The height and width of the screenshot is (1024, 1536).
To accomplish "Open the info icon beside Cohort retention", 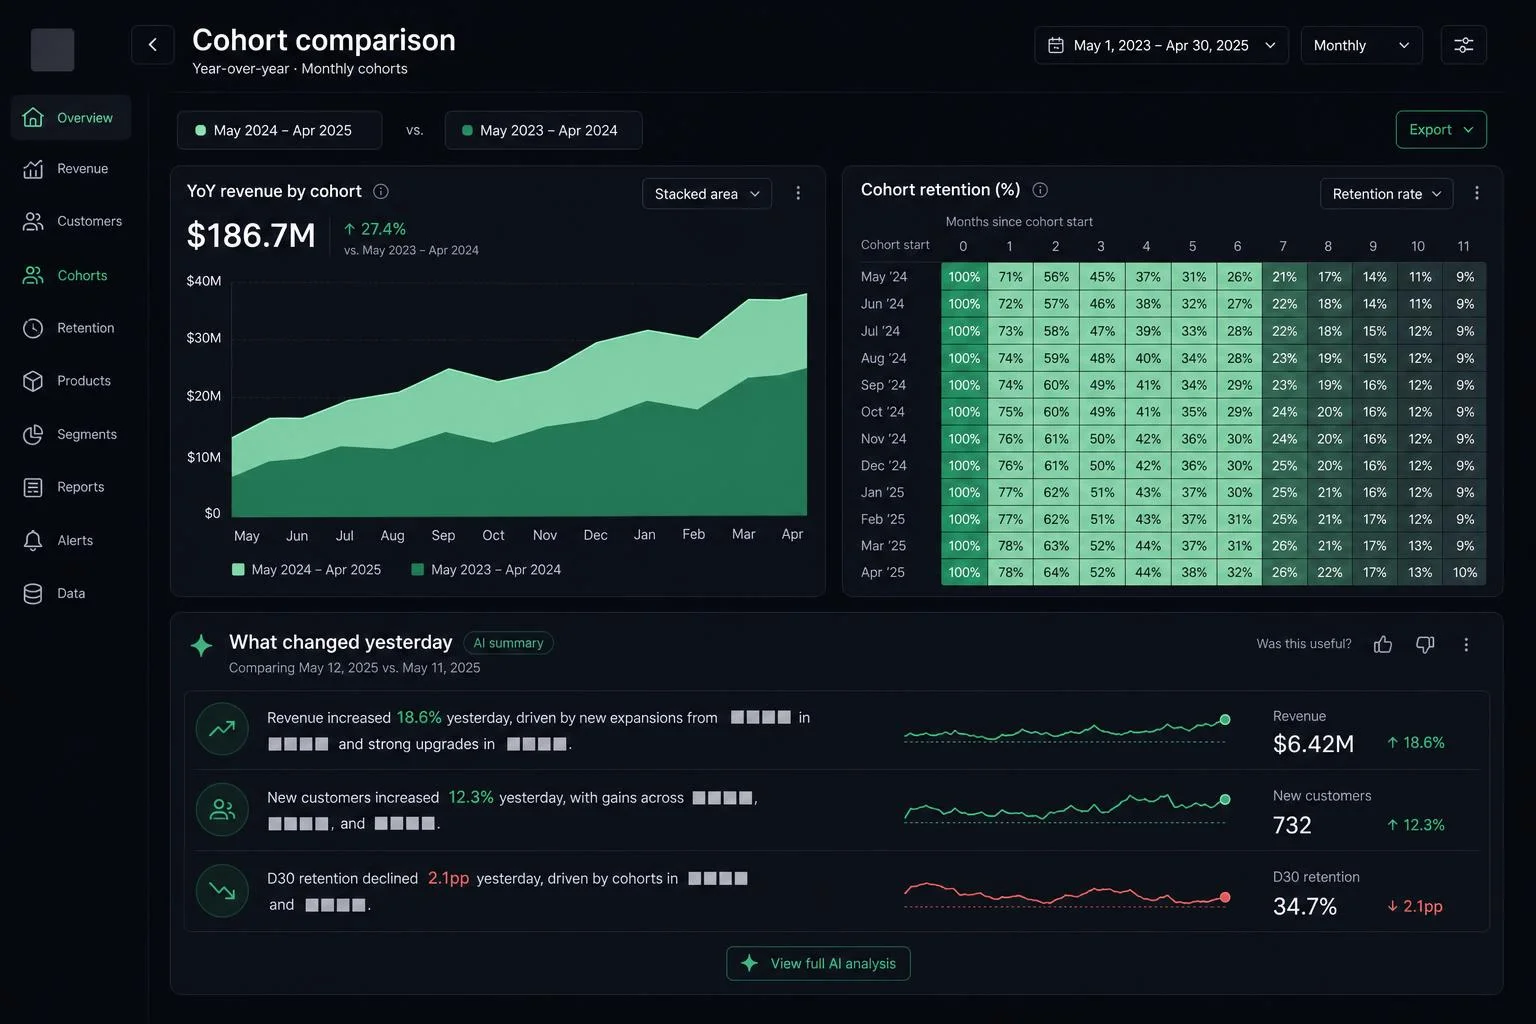I will pyautogui.click(x=1040, y=190).
